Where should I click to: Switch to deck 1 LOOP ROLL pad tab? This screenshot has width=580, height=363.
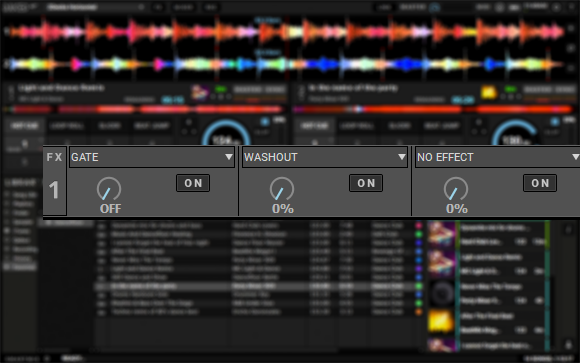click(67, 126)
